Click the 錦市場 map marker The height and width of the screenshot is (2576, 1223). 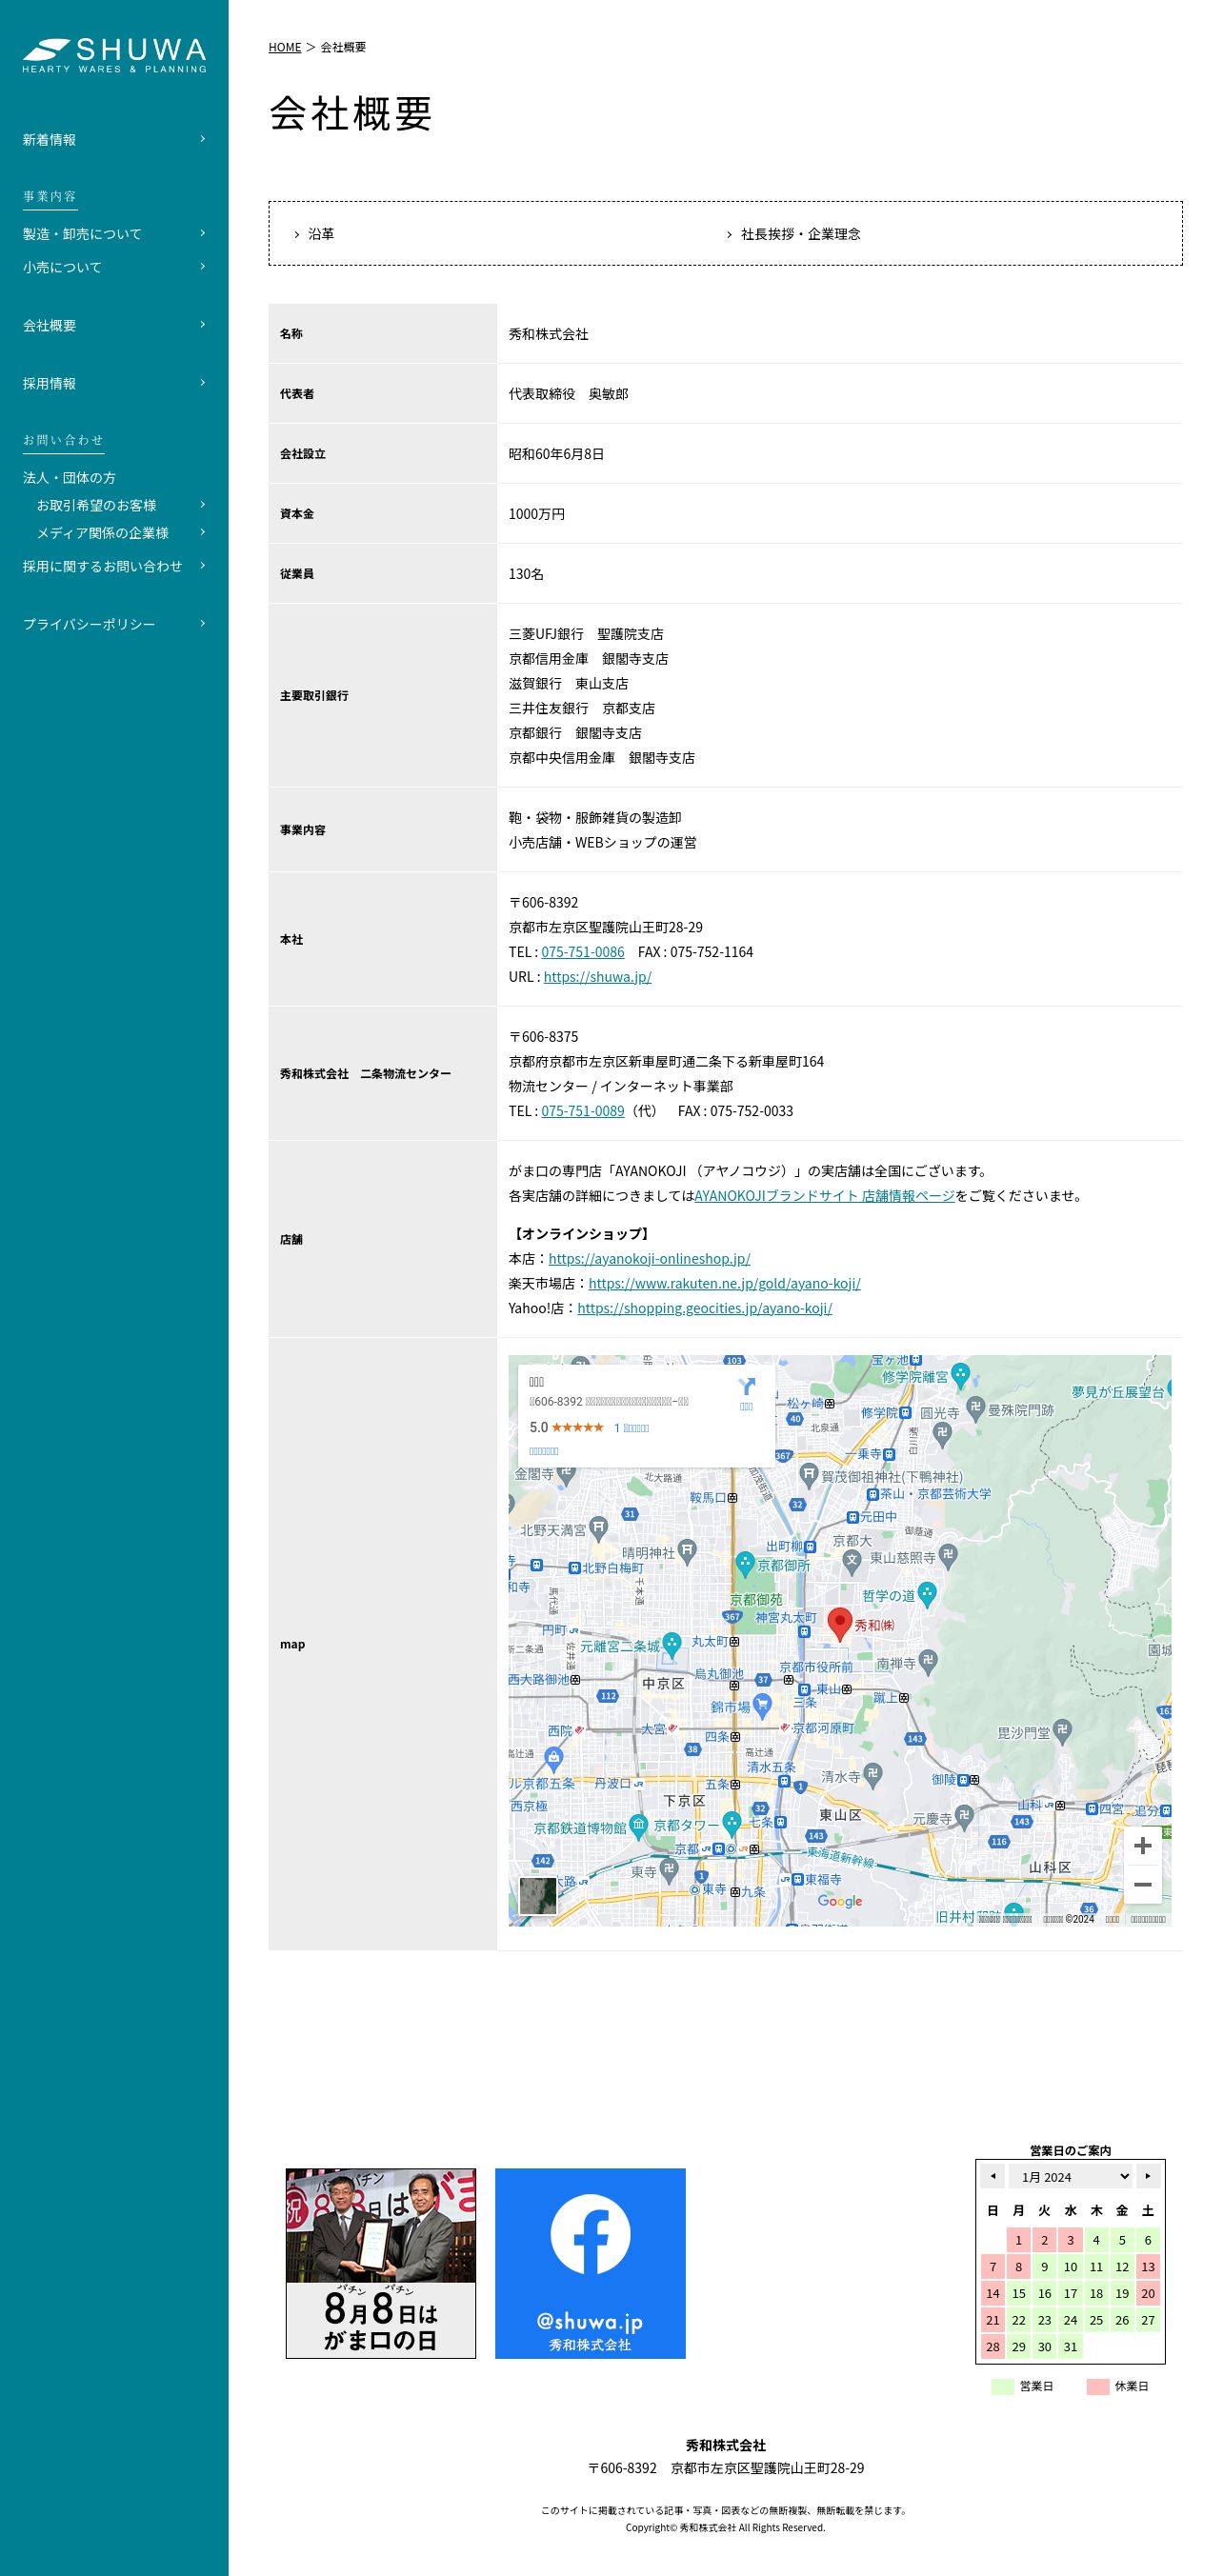(763, 1705)
